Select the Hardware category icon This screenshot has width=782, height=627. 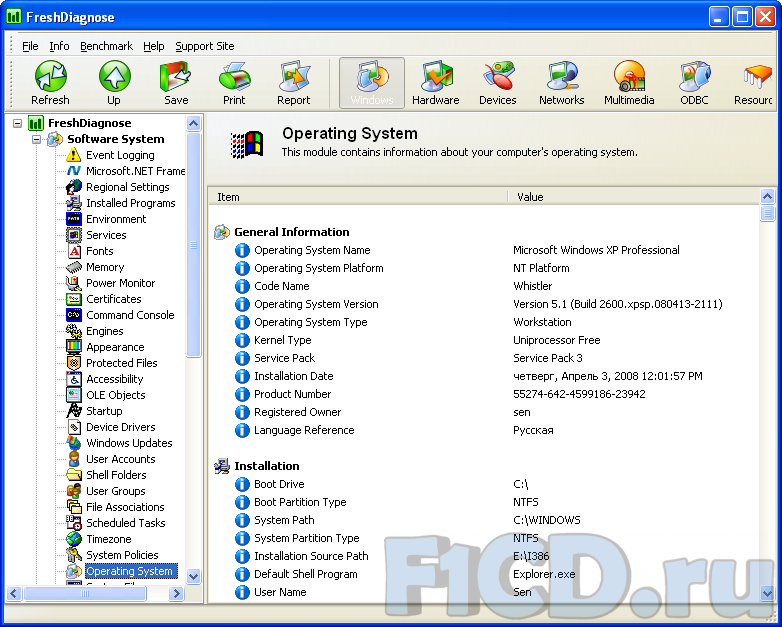(435, 83)
